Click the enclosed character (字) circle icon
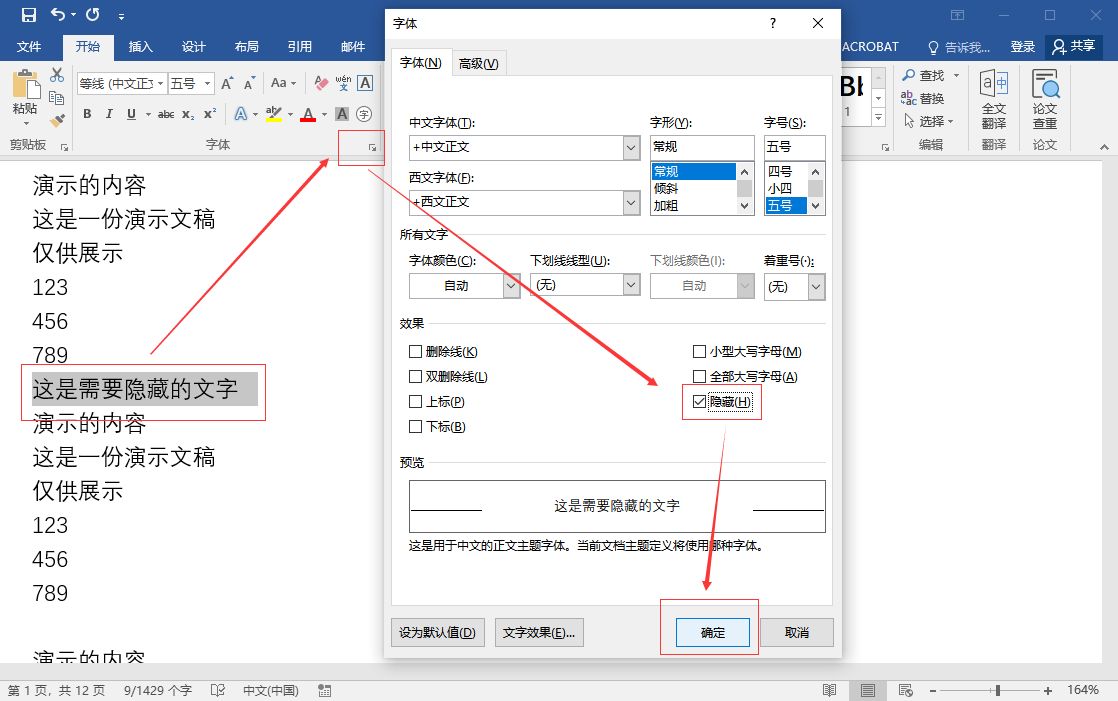The height and width of the screenshot is (701, 1118). point(364,114)
